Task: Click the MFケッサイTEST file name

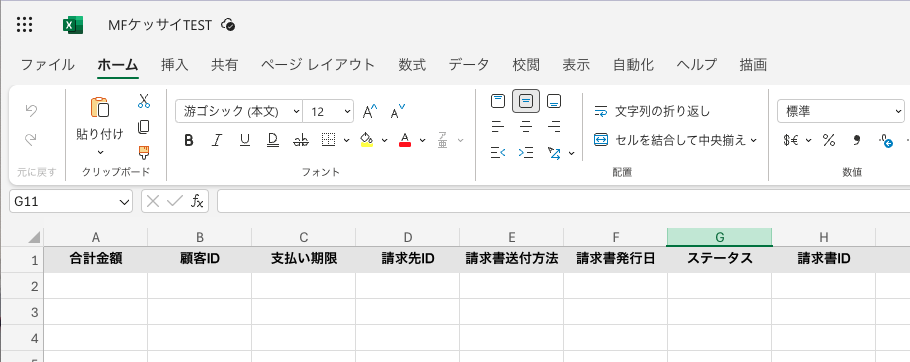Action: 160,25
